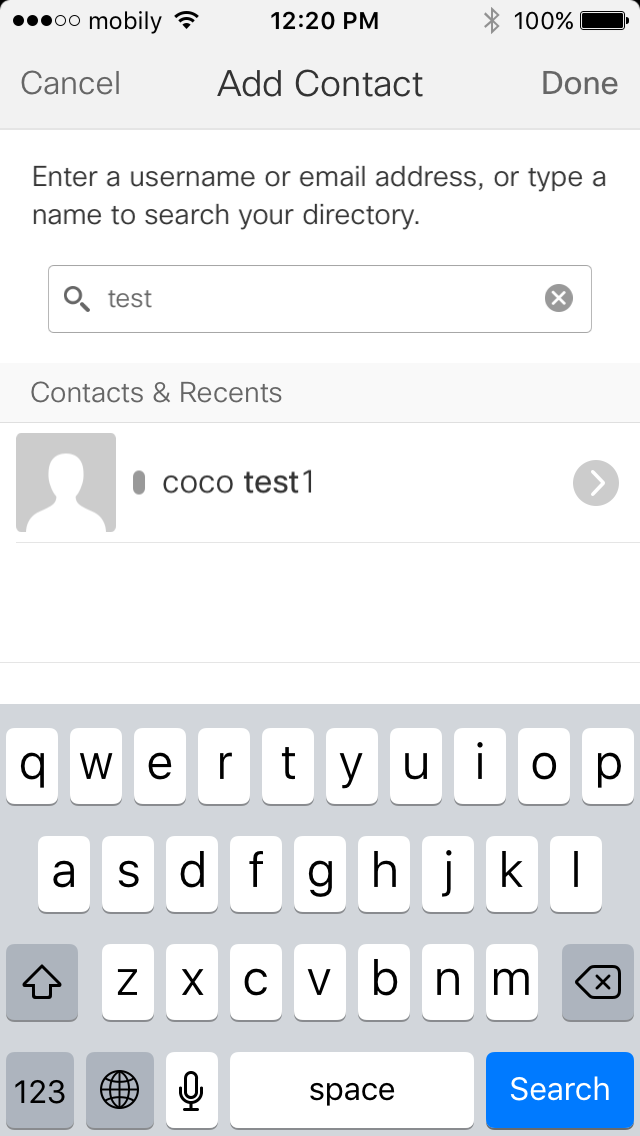Clear the search field text
640x1136 pixels.
(559, 298)
